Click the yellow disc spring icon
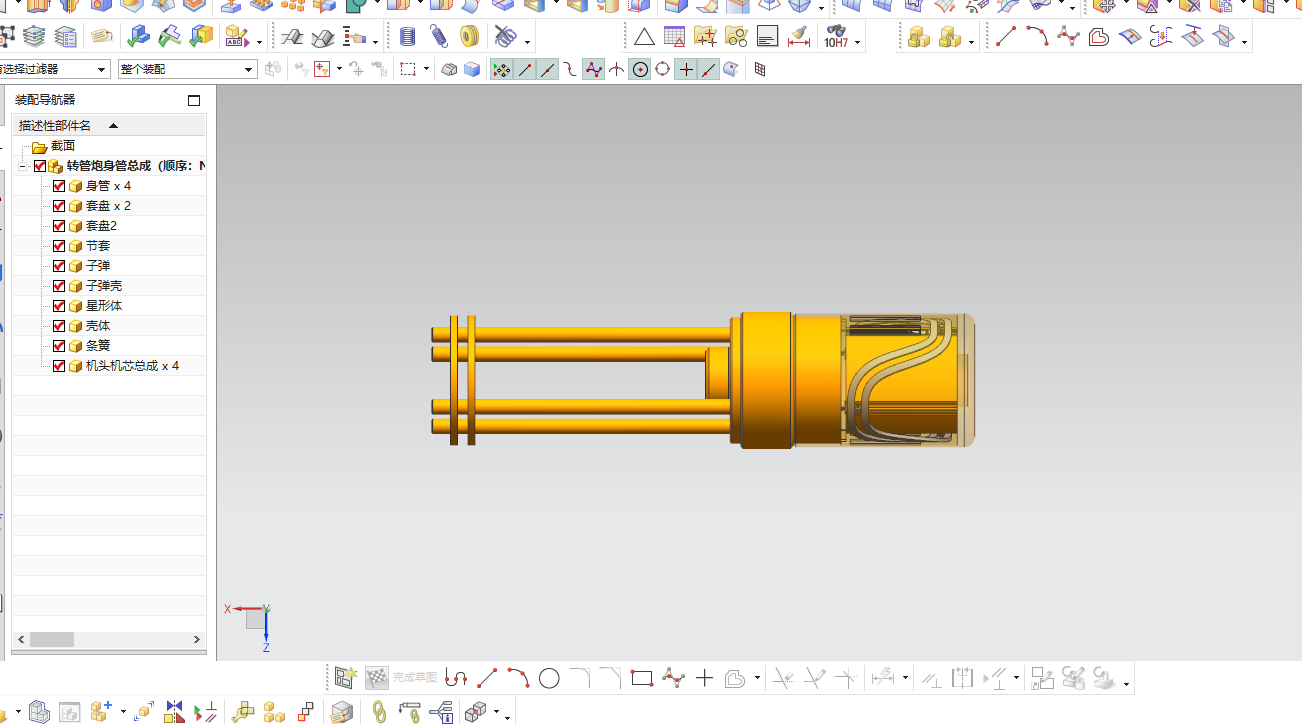This screenshot has height=724, width=1302. 469,38
